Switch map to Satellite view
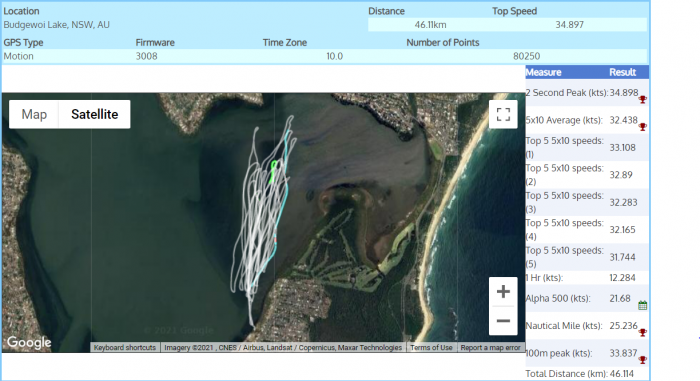This screenshot has width=700, height=381. 95,114
